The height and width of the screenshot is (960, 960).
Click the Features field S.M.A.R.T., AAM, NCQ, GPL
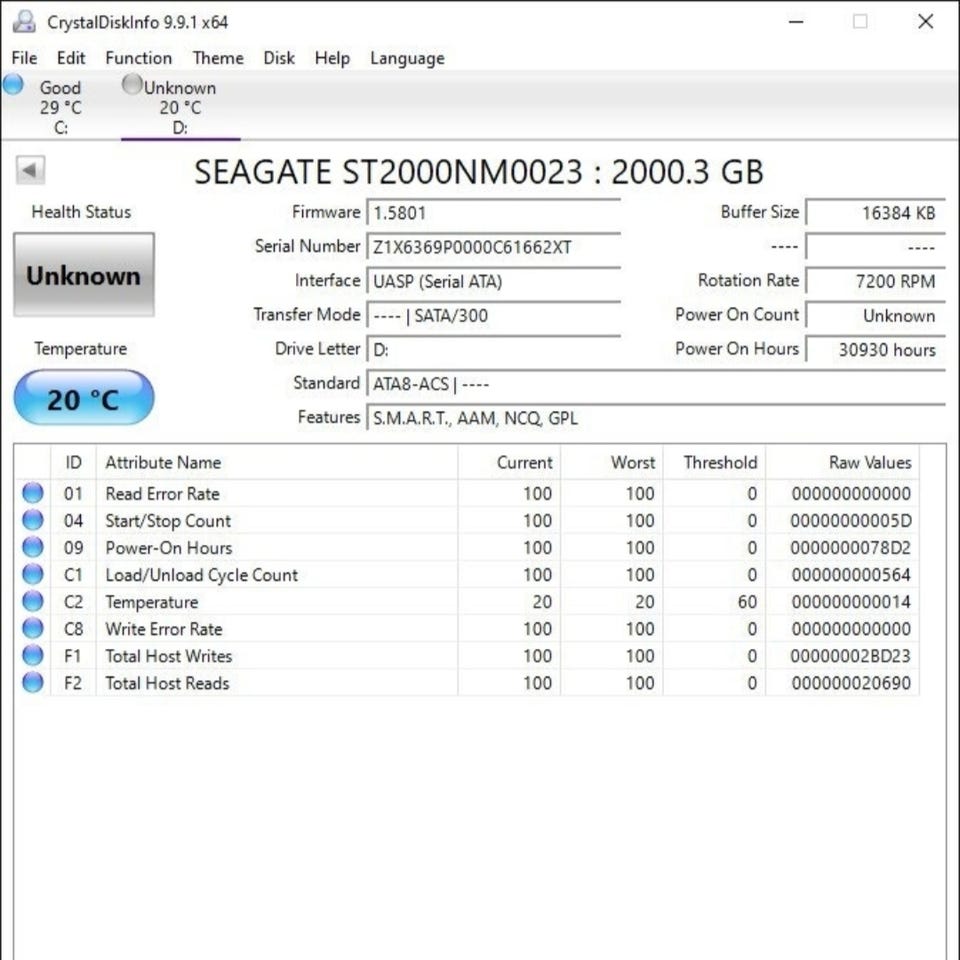[x=656, y=419]
